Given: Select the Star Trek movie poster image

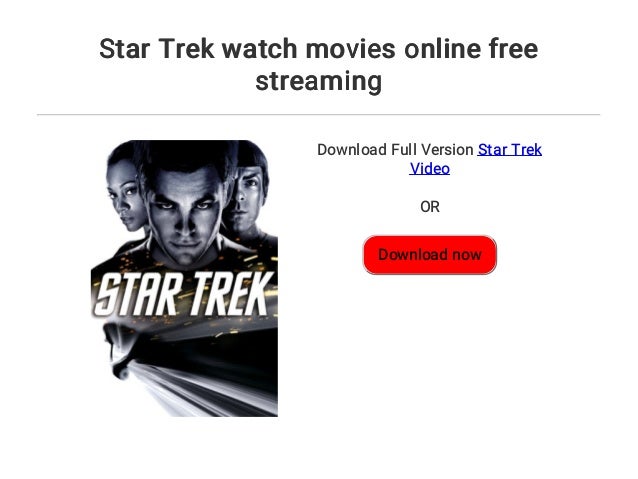Looking at the screenshot, I should [184, 278].
